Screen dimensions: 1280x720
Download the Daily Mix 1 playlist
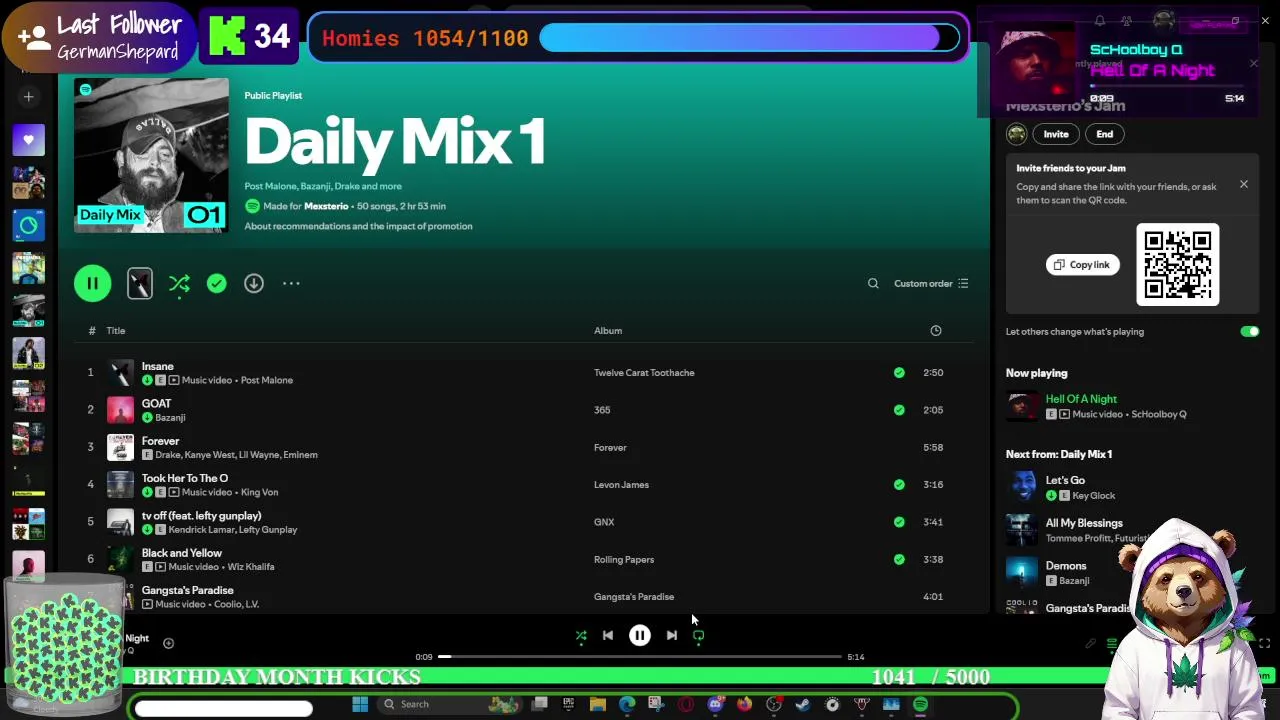(x=254, y=284)
